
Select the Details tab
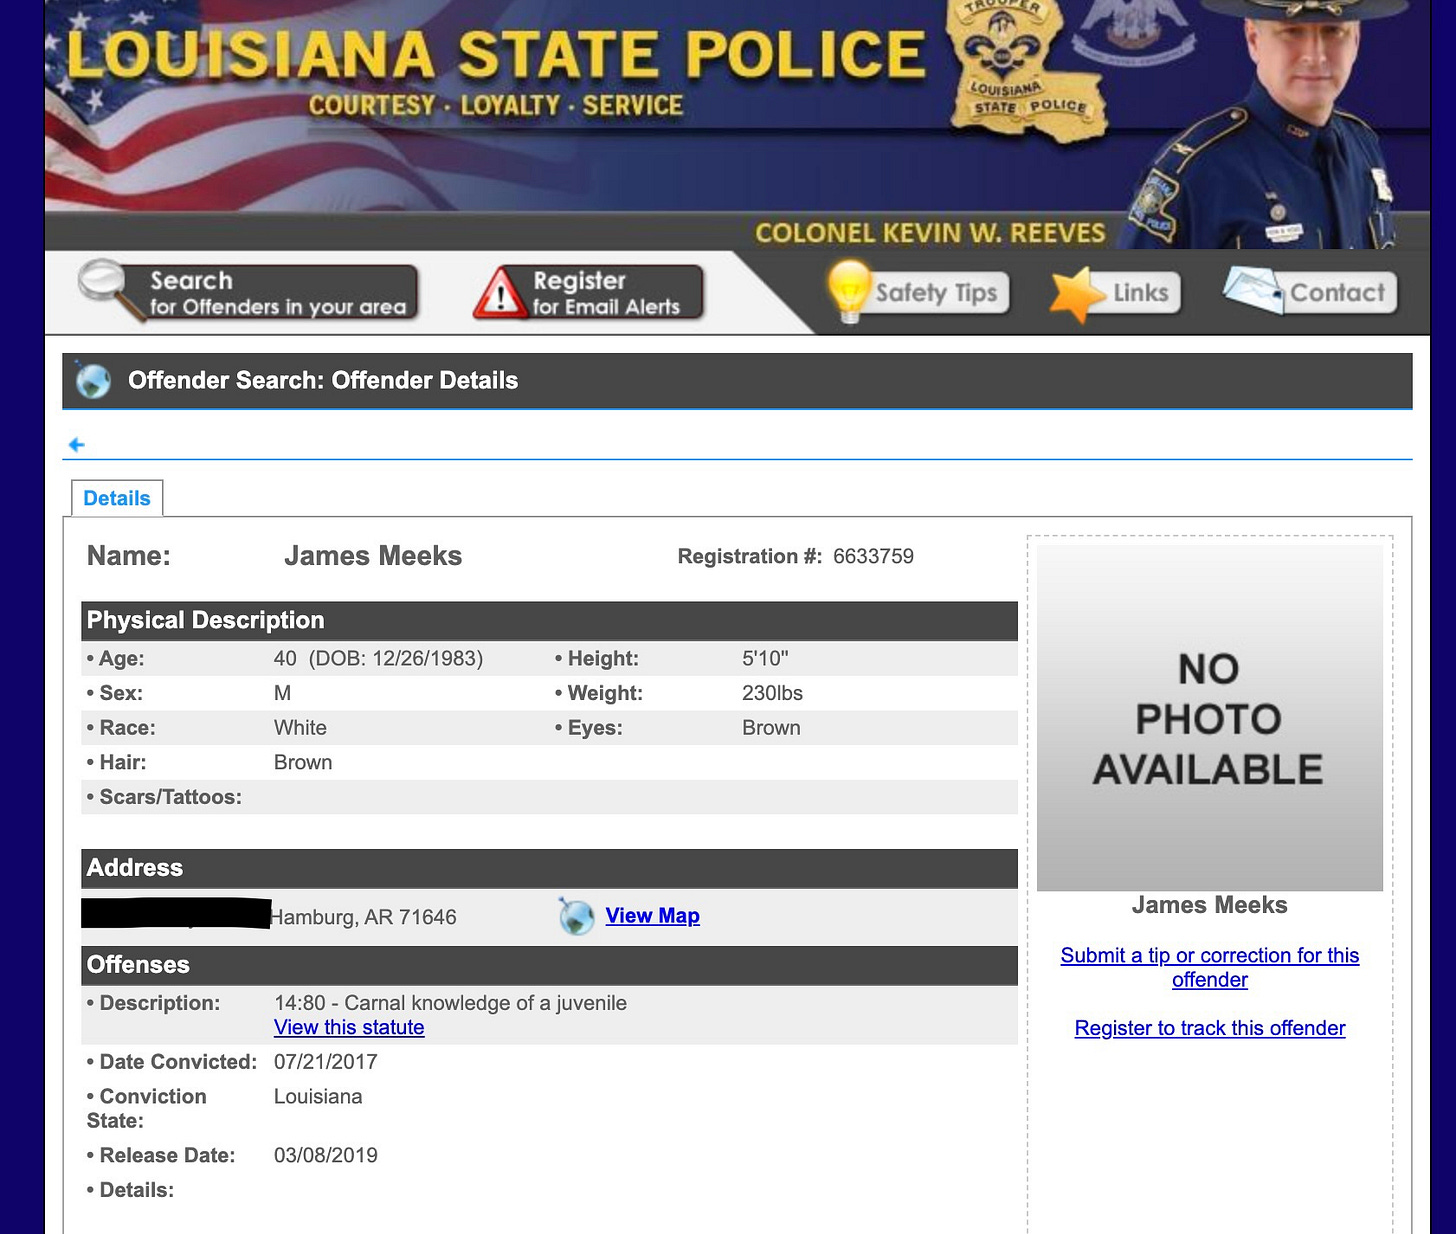(x=117, y=498)
